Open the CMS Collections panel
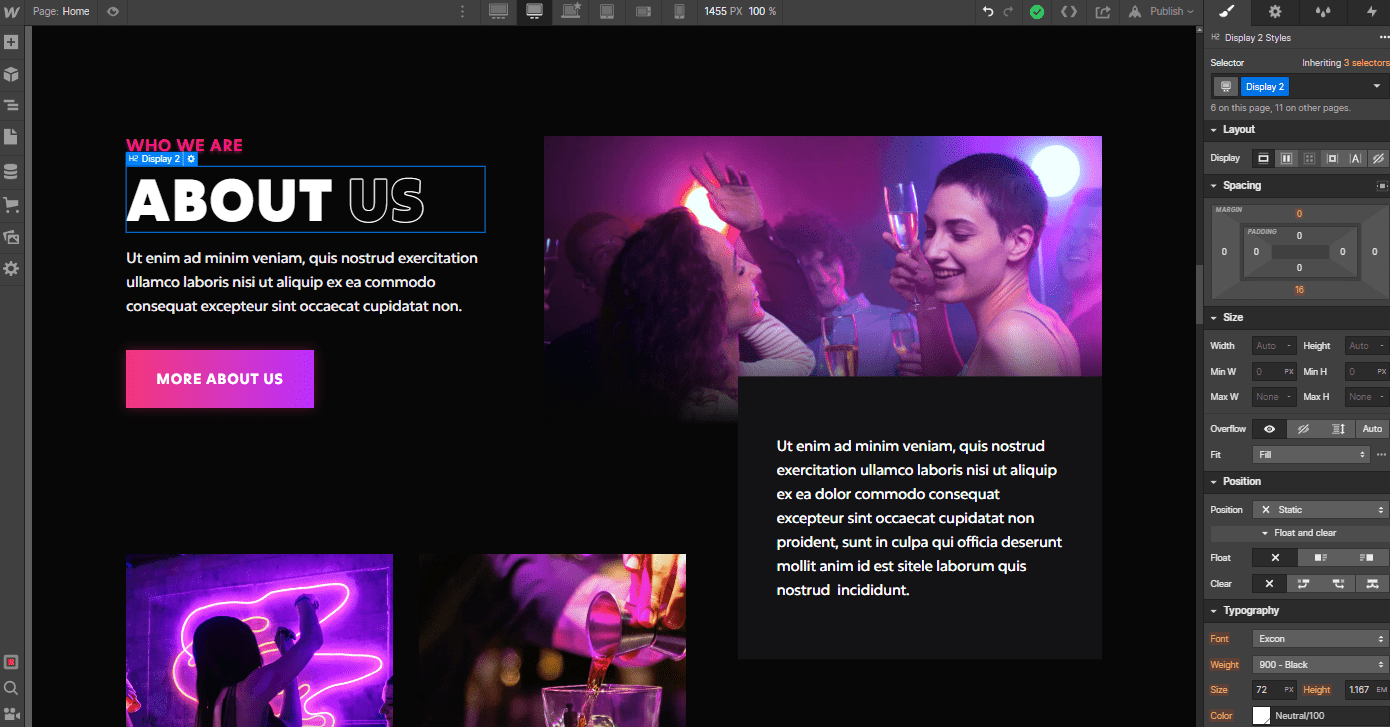Viewport: 1390px width, 727px height. pos(11,171)
